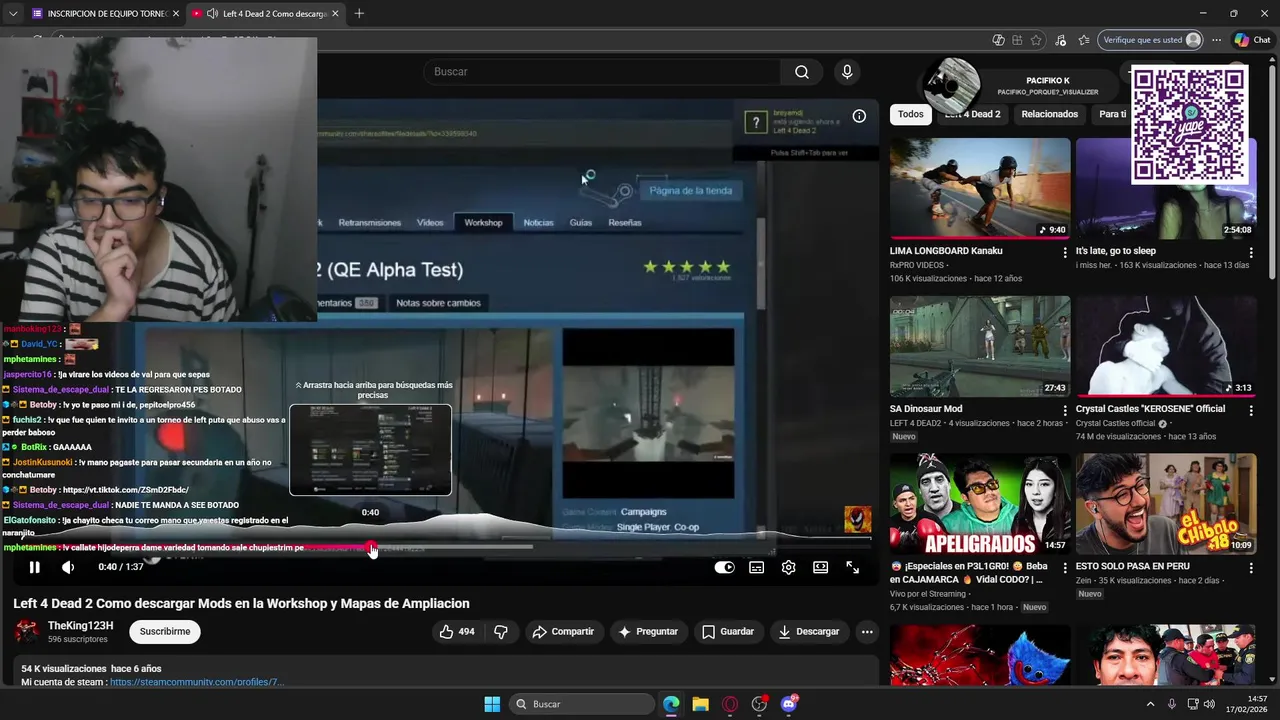Dislike the video
Viewport: 1280px width, 720px height.
[x=501, y=631]
